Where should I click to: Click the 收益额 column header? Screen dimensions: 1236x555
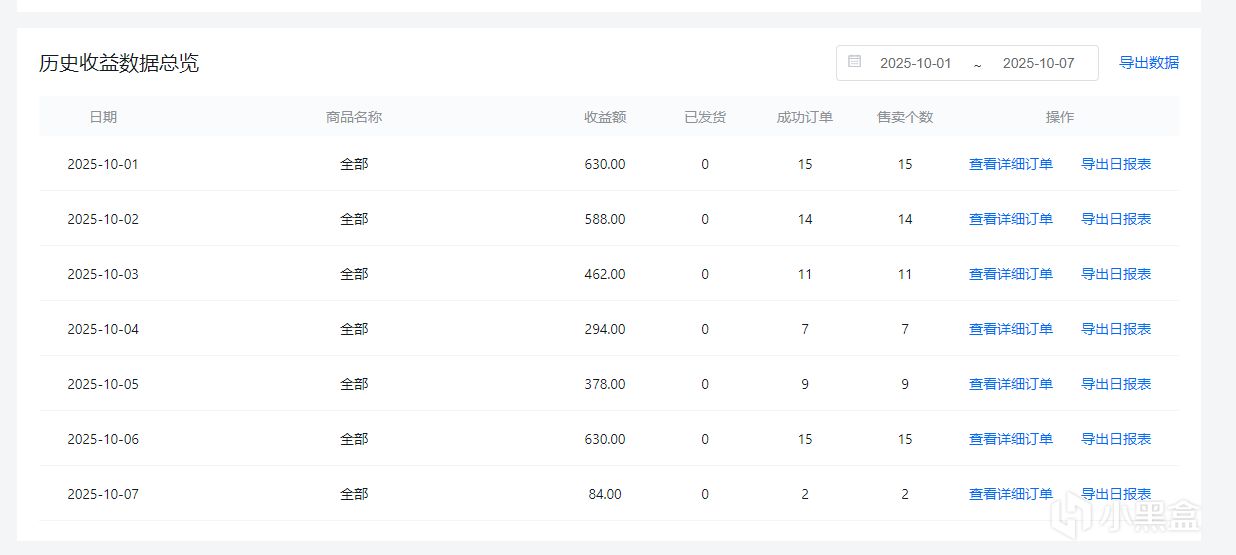click(x=605, y=117)
